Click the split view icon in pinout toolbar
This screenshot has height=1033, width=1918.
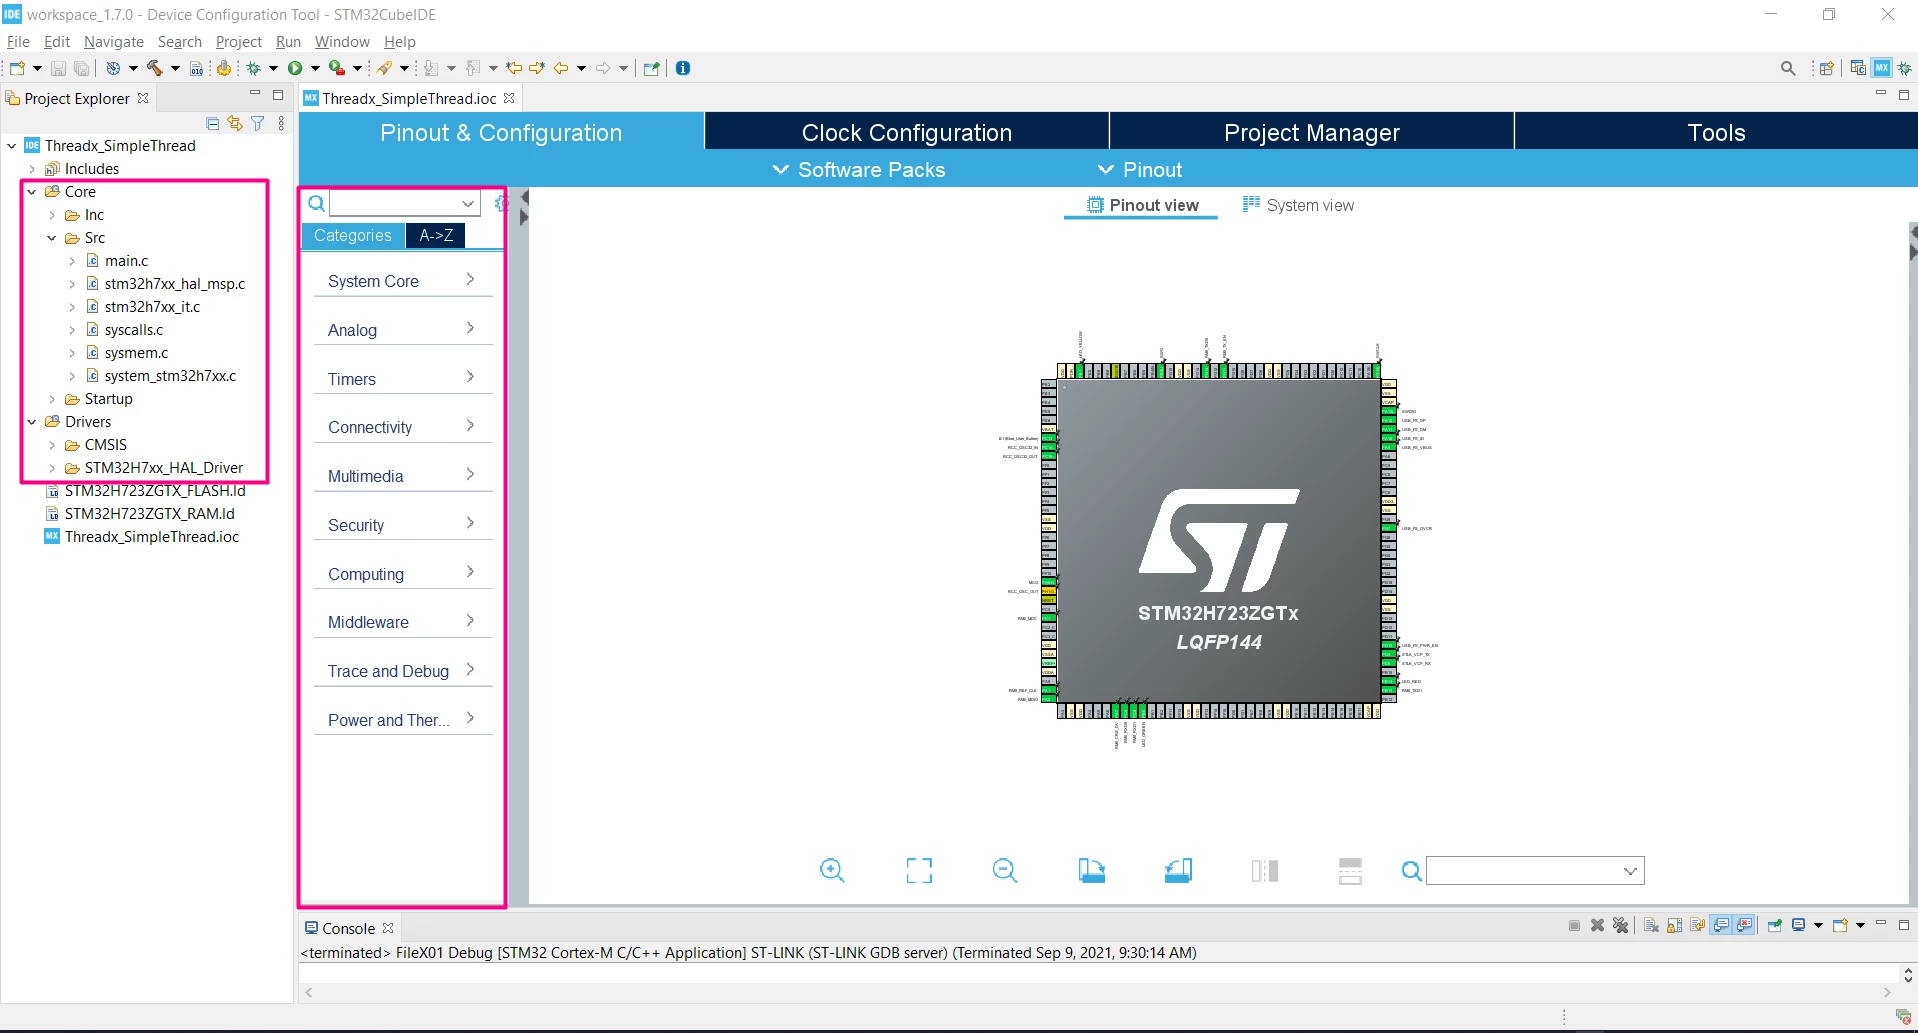[1264, 870]
